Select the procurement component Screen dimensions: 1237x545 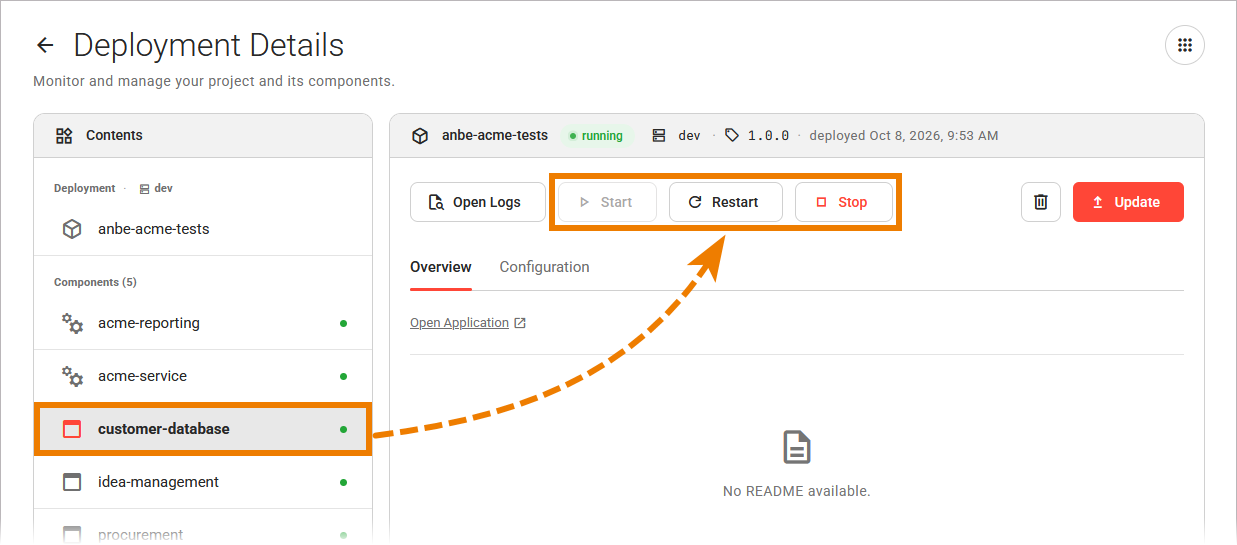(x=203, y=527)
